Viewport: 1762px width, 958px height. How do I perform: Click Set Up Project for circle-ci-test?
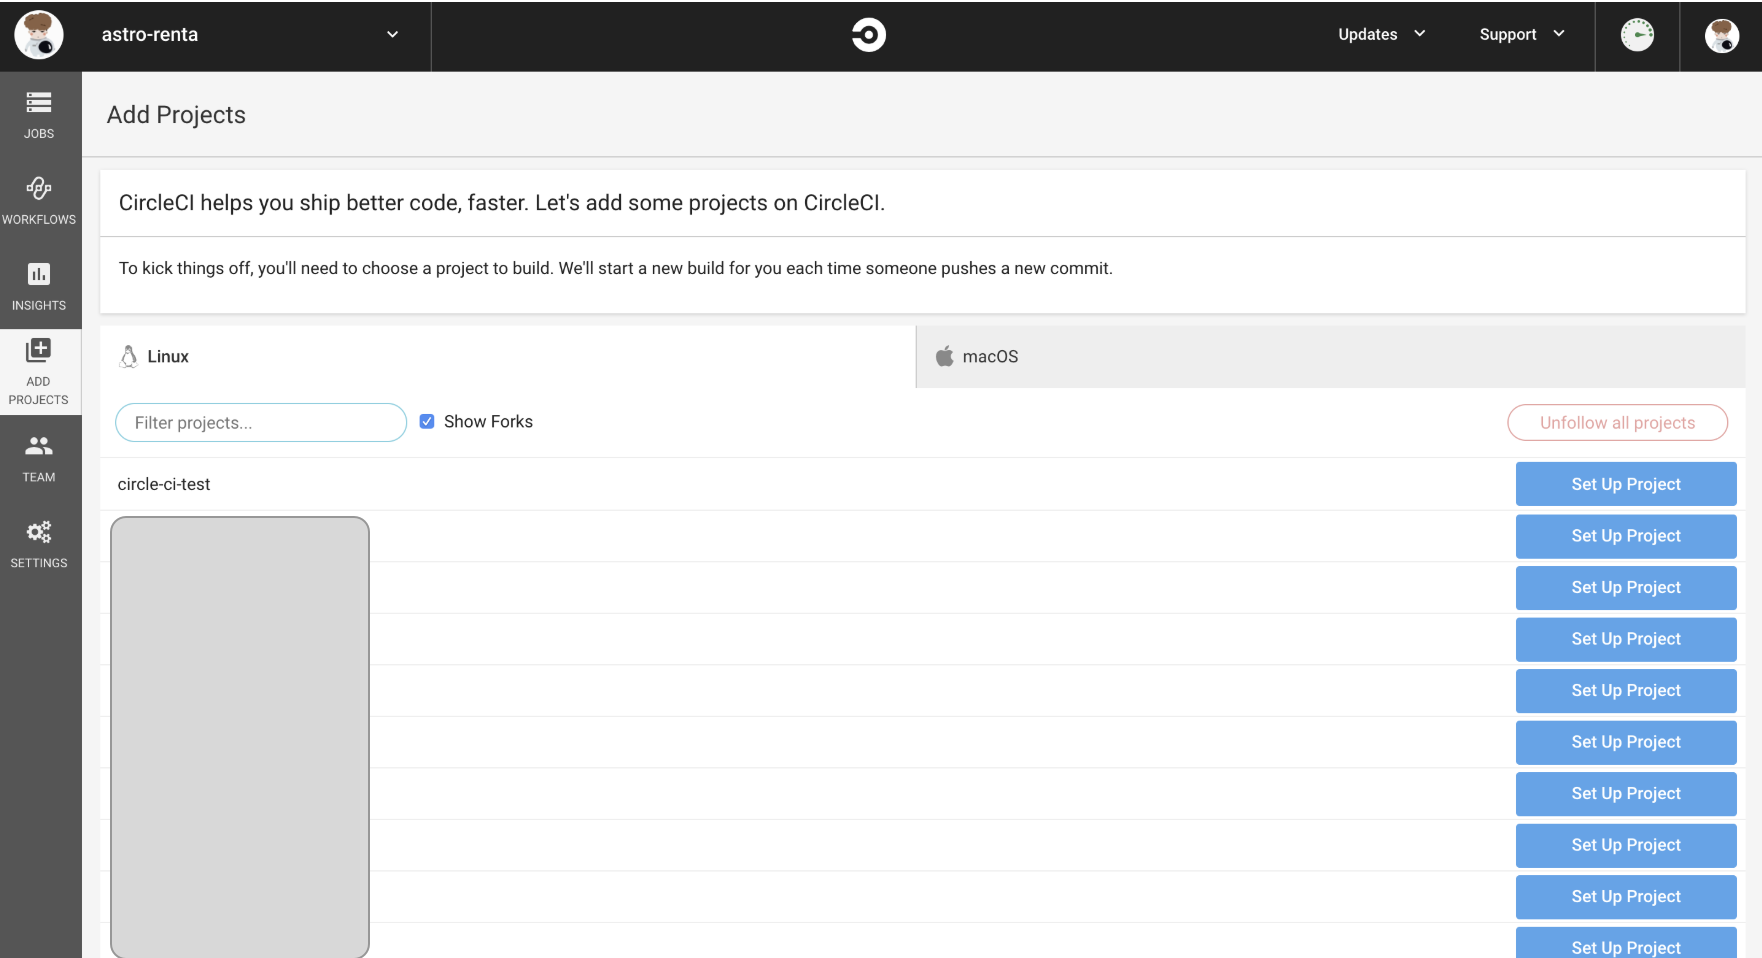coord(1625,484)
